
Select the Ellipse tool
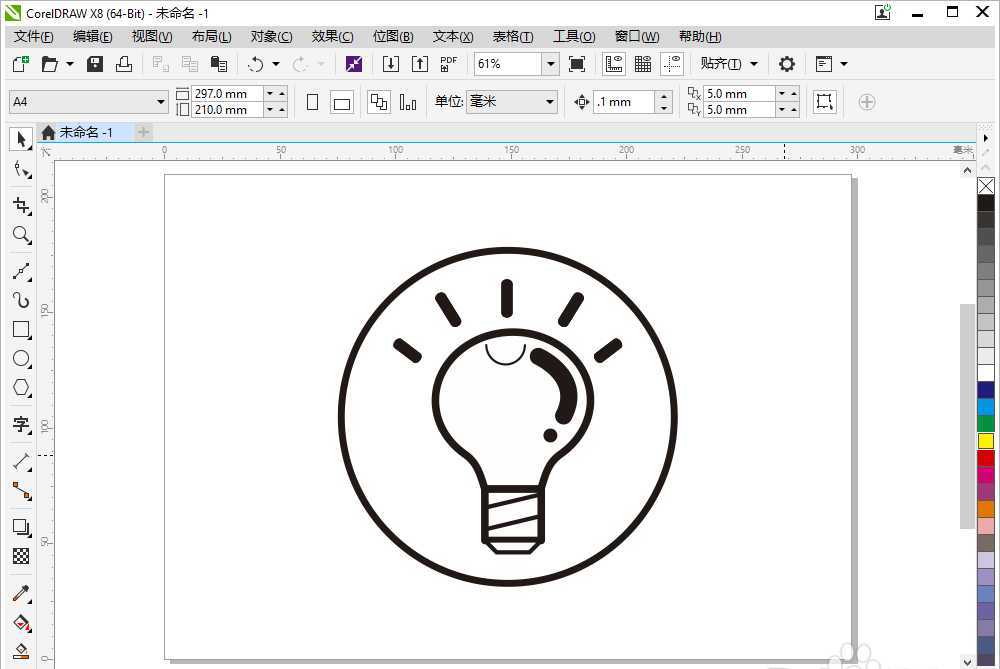(x=22, y=359)
